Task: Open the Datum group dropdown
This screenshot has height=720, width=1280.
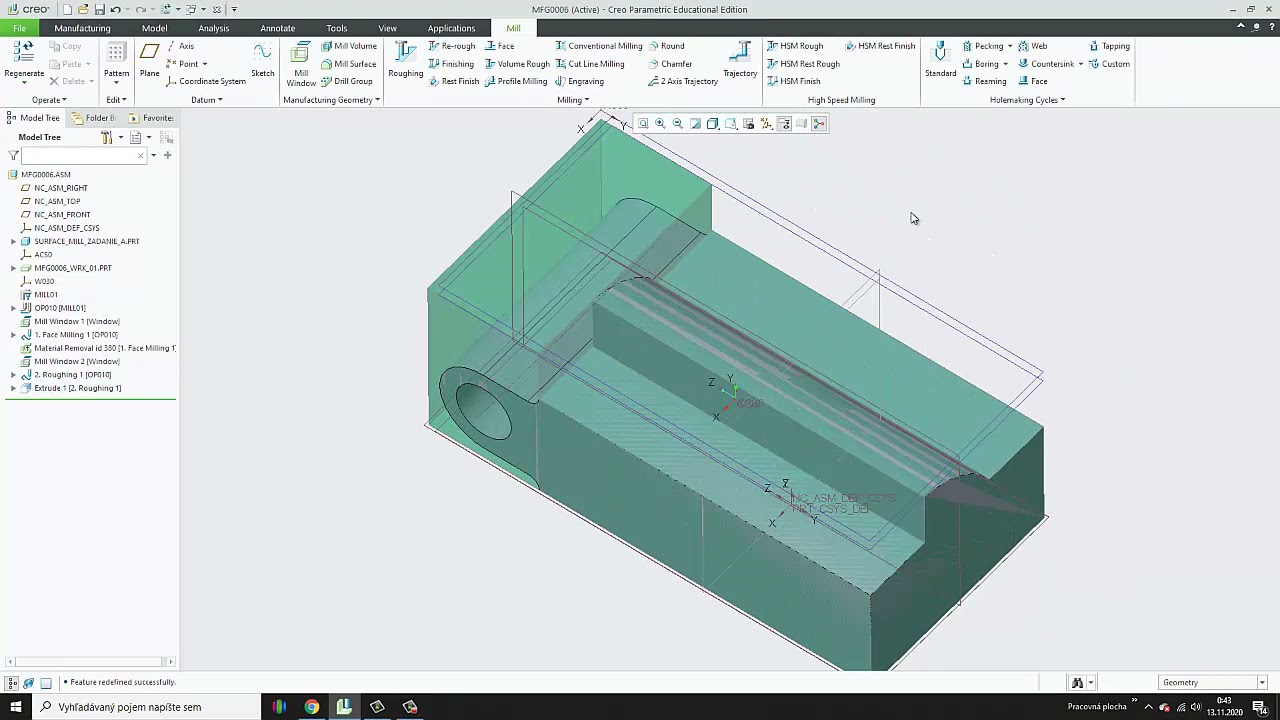Action: click(x=206, y=100)
